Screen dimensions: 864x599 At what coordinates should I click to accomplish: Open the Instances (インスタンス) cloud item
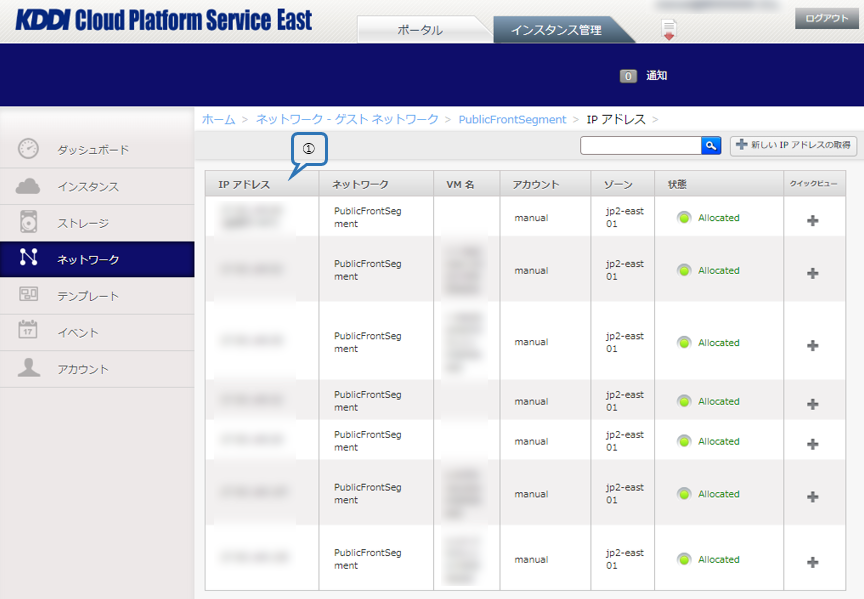tap(87, 187)
